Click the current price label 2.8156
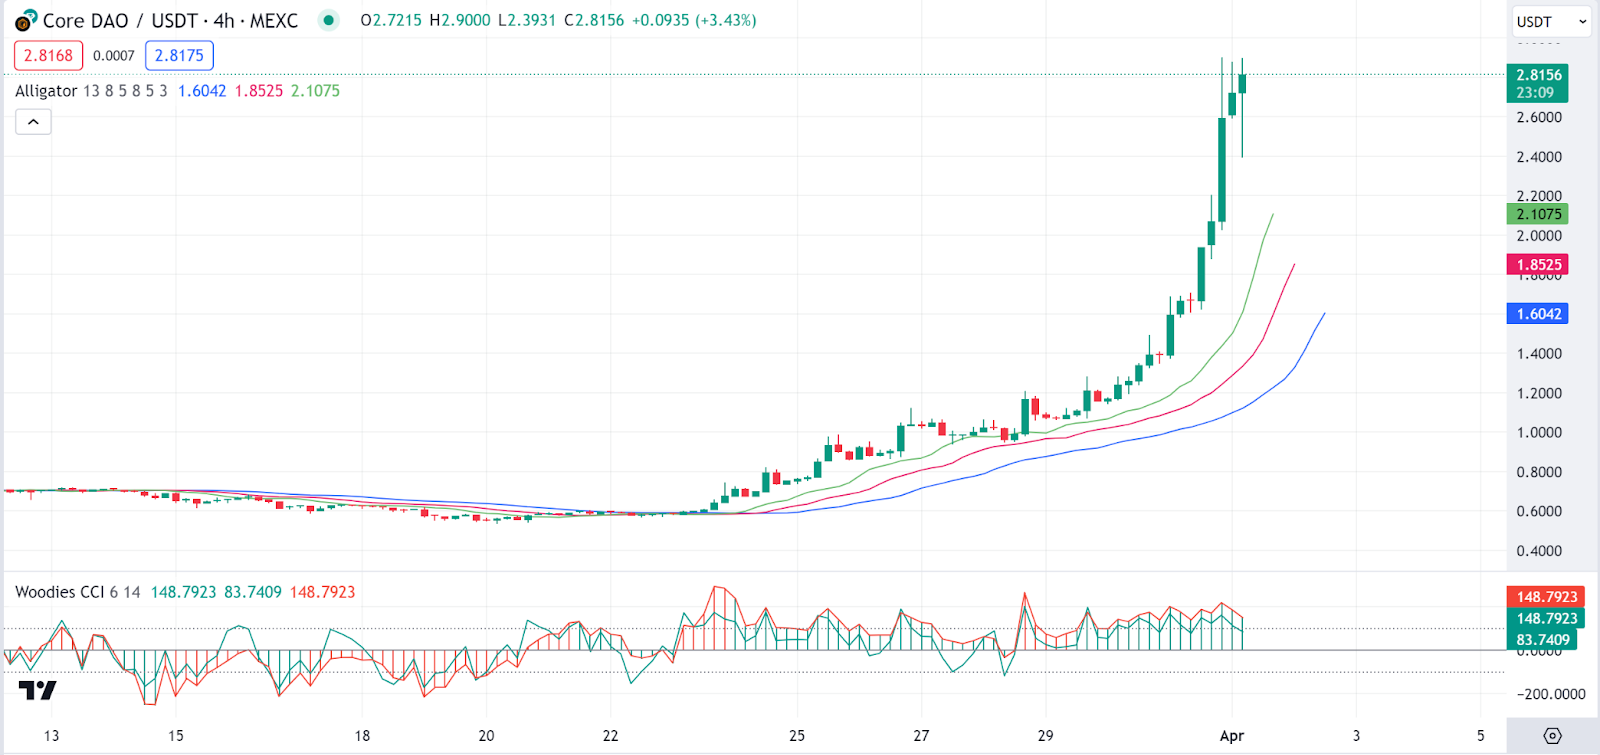The height and width of the screenshot is (755, 1600). 1537,83
